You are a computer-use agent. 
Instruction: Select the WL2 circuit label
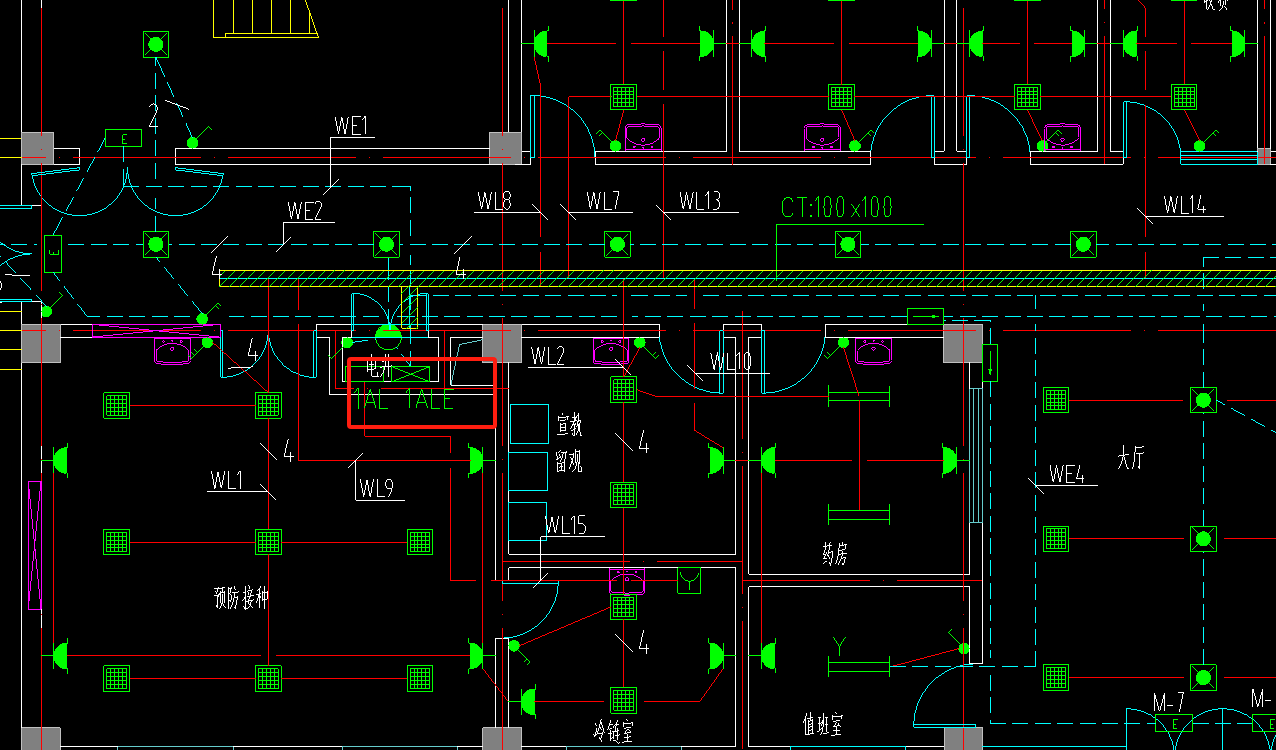coord(548,356)
